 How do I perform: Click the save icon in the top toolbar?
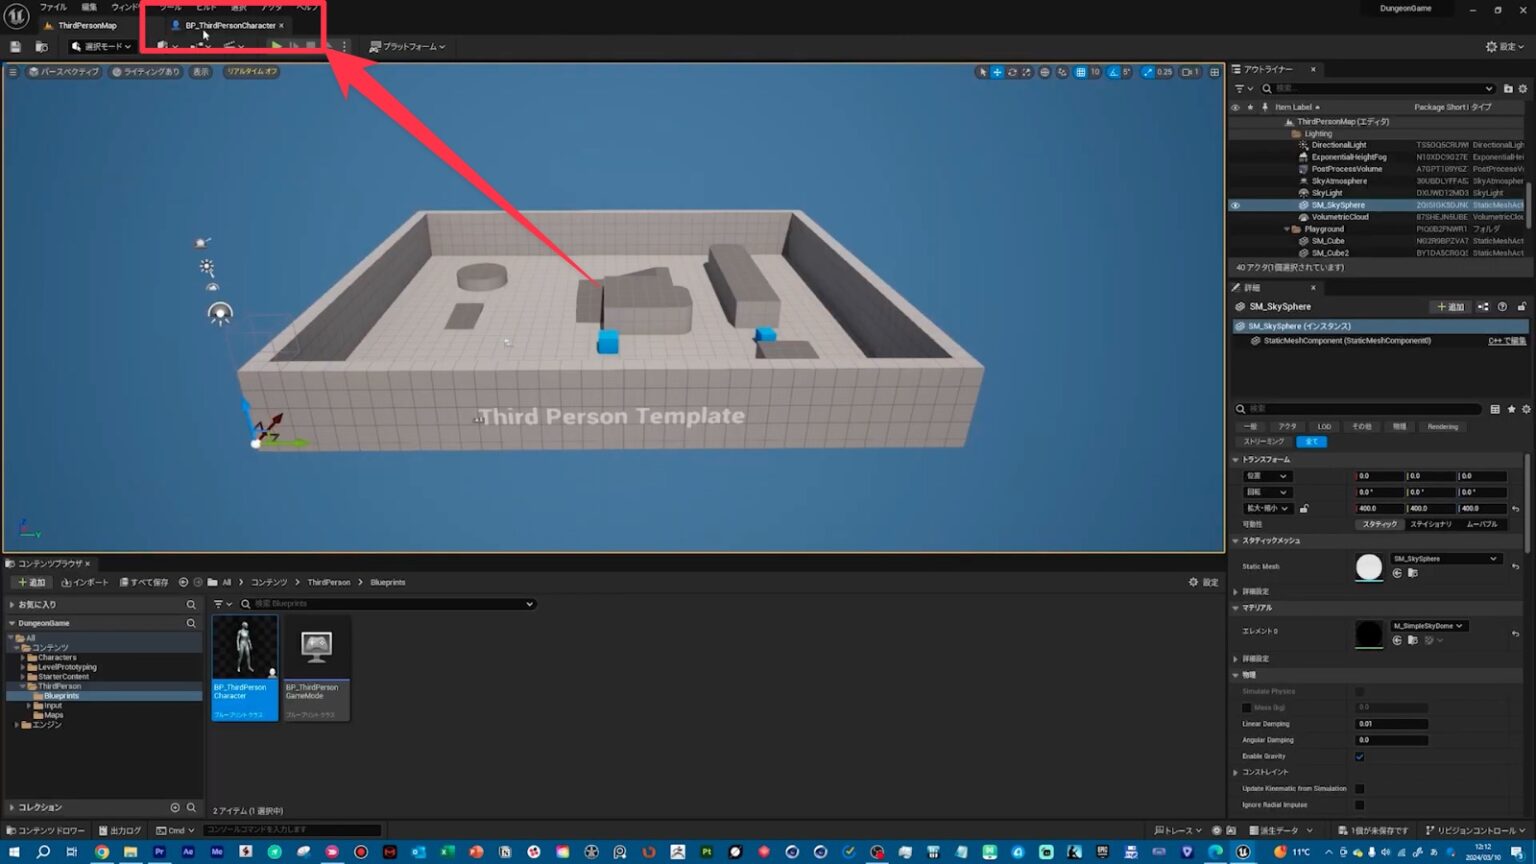point(14,46)
